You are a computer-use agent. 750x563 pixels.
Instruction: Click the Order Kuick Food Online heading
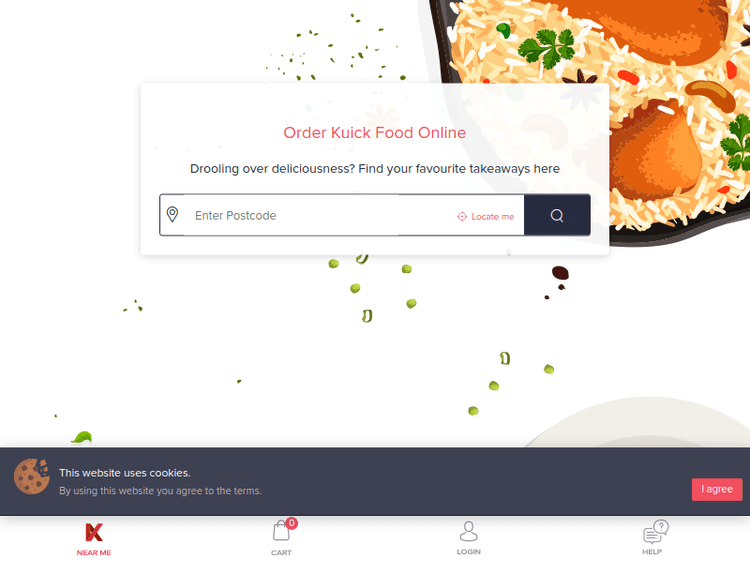[x=375, y=132]
